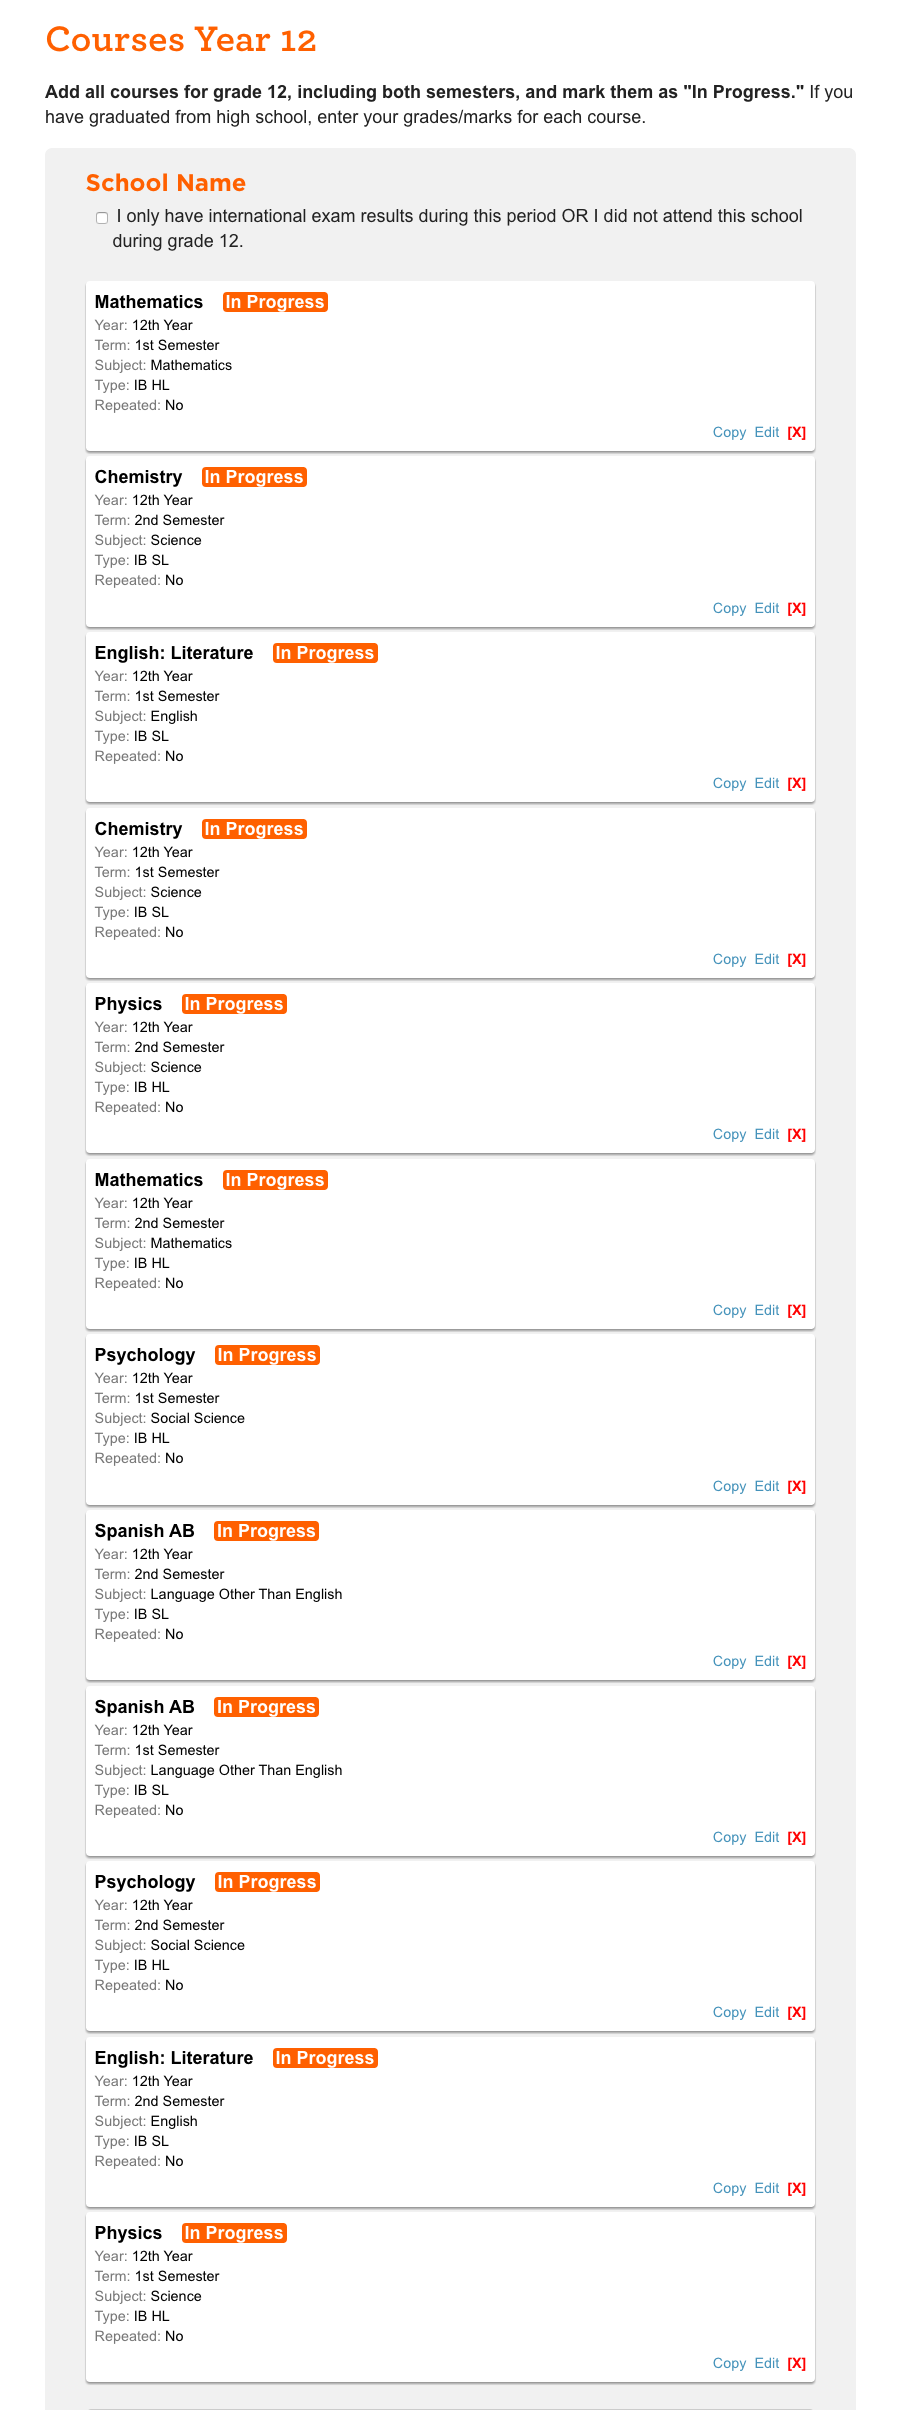Image resolution: width=901 pixels, height=2410 pixels.
Task: Copy the 1st Semester Psychology course
Action: click(x=729, y=1487)
